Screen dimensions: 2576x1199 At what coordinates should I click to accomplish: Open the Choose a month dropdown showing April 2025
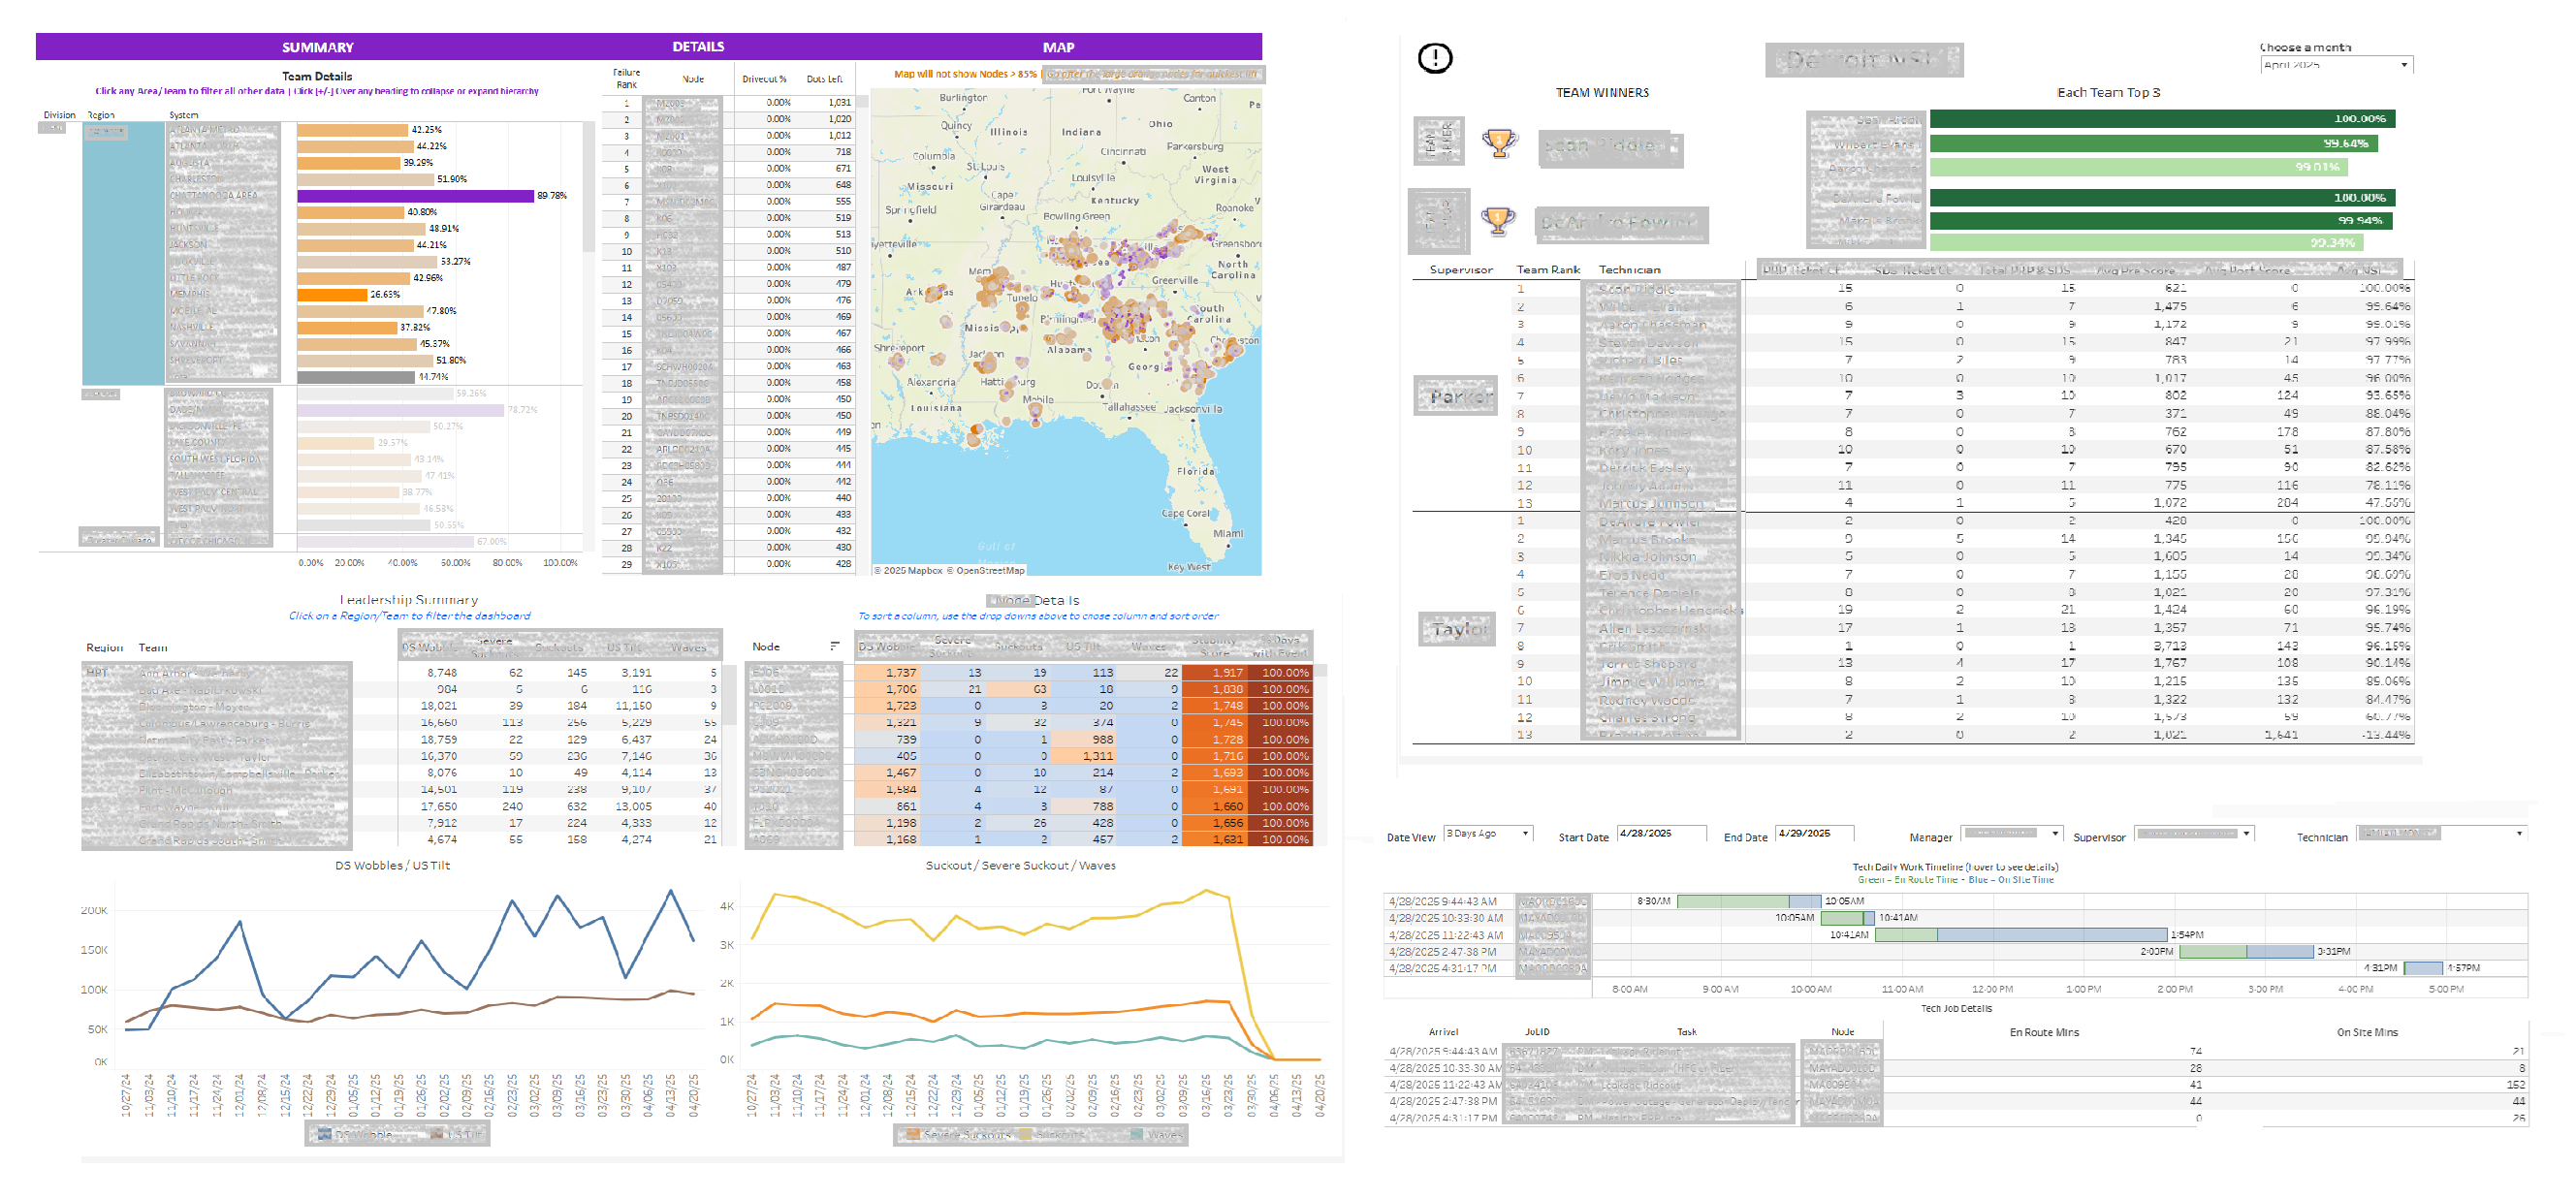2335,63
